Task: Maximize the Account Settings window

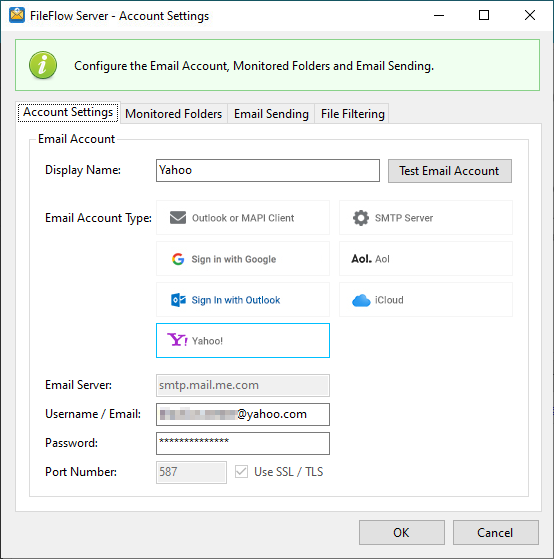Action: coord(484,15)
